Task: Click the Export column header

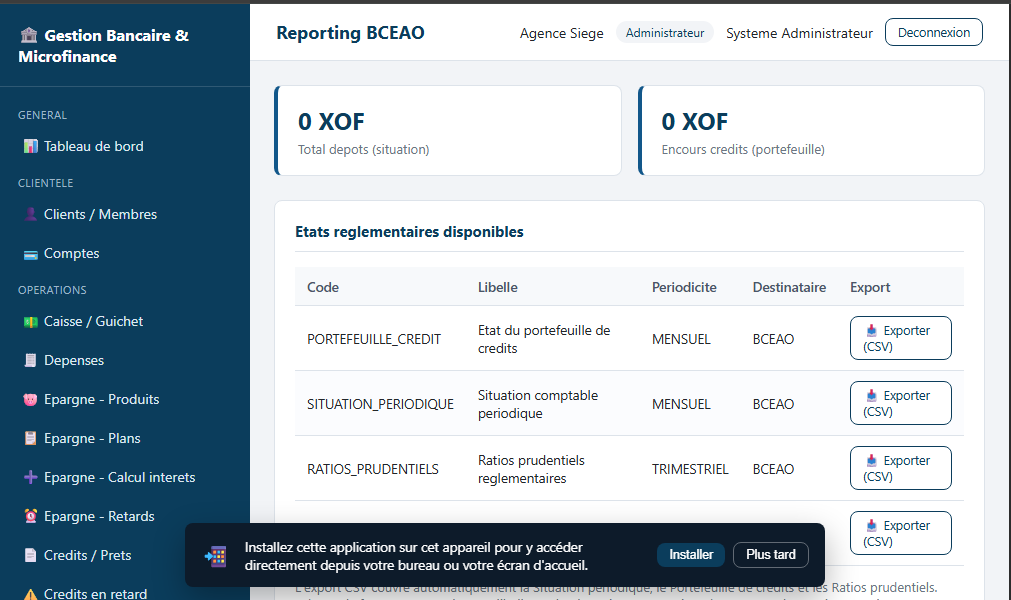Action: (870, 287)
